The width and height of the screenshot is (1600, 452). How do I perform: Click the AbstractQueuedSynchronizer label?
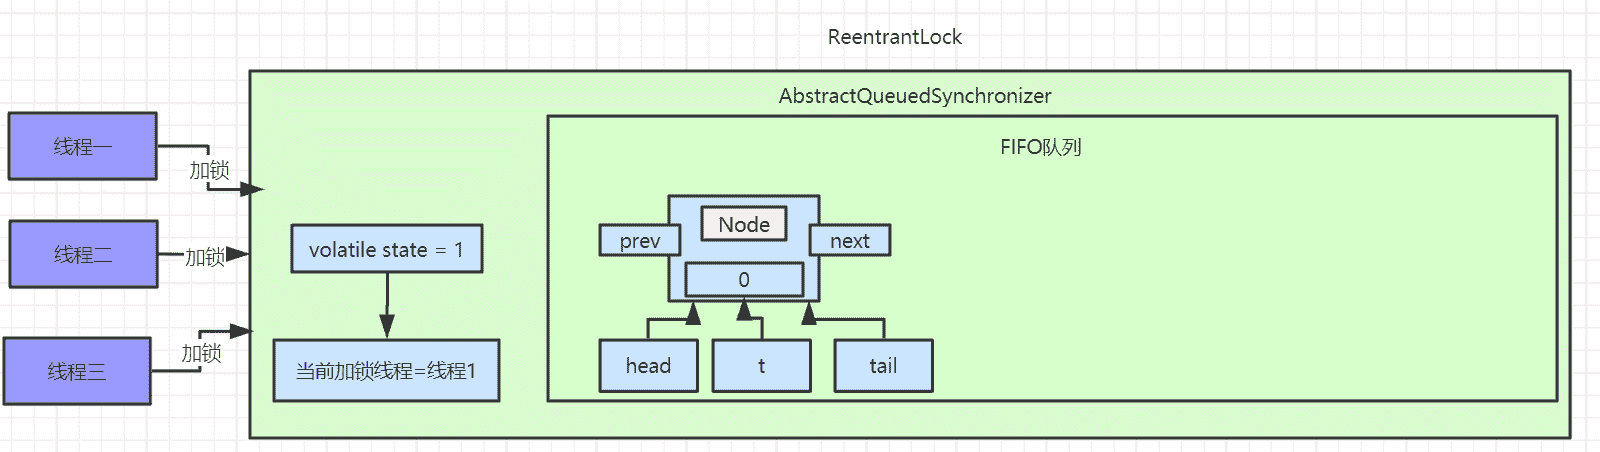pos(914,96)
